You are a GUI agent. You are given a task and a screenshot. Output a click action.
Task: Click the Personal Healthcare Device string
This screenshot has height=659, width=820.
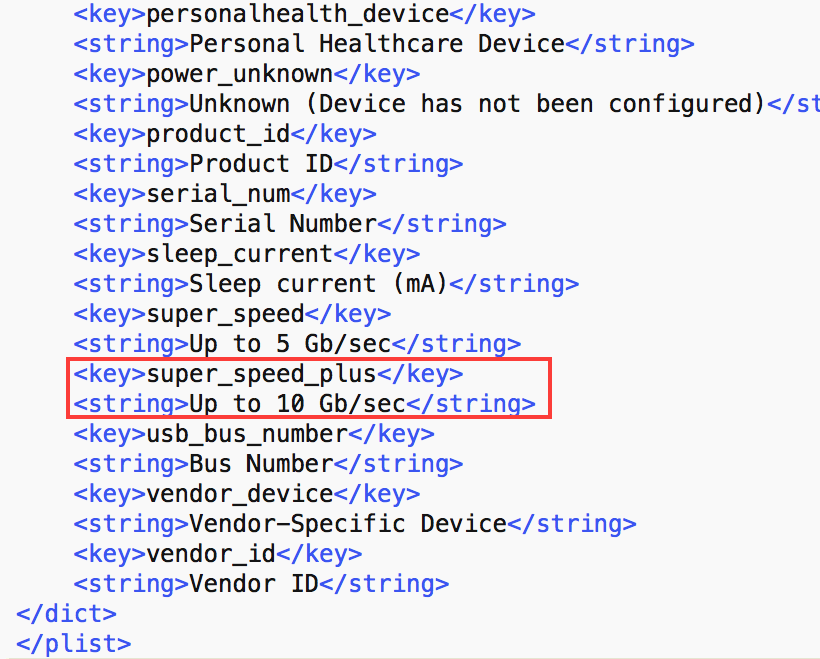pyautogui.click(x=377, y=44)
